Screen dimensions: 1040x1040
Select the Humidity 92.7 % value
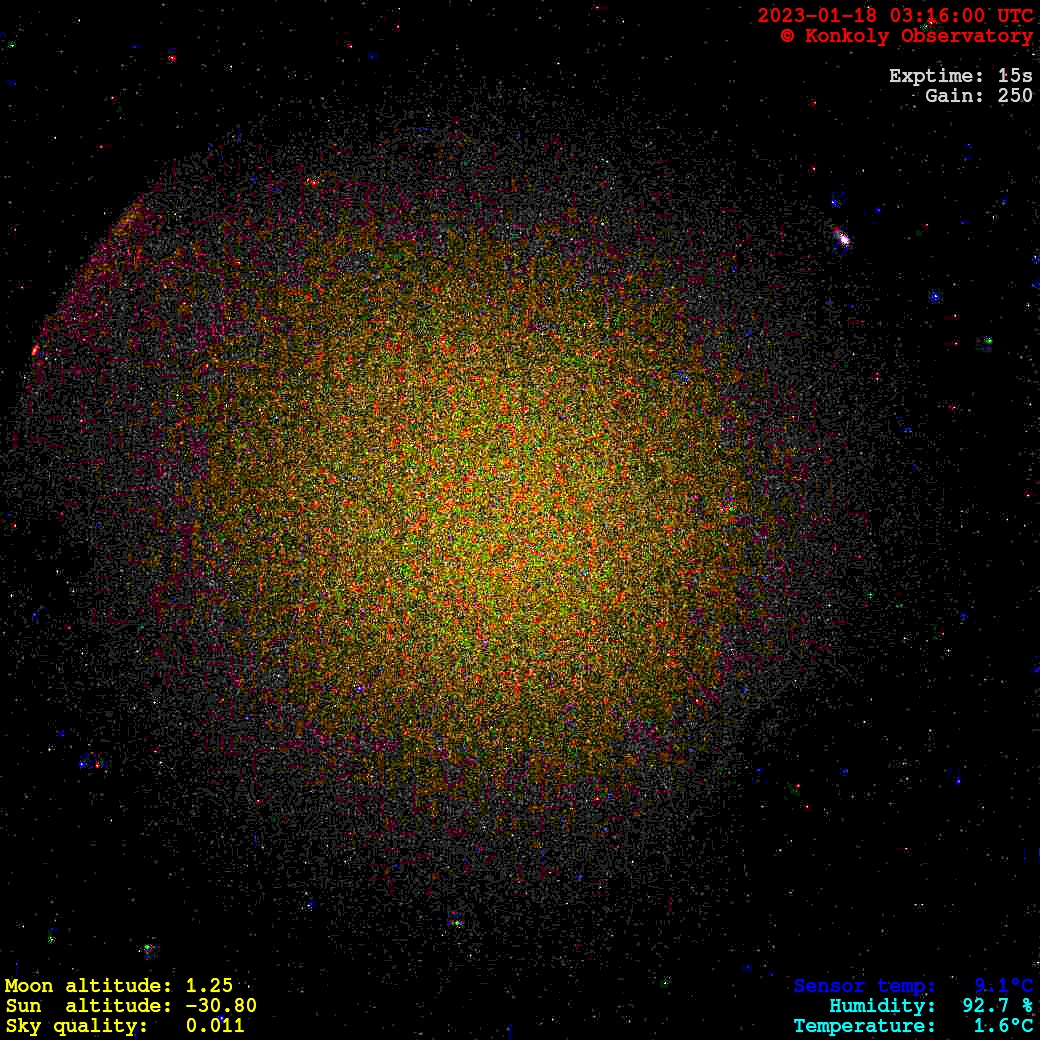(x=930, y=1006)
